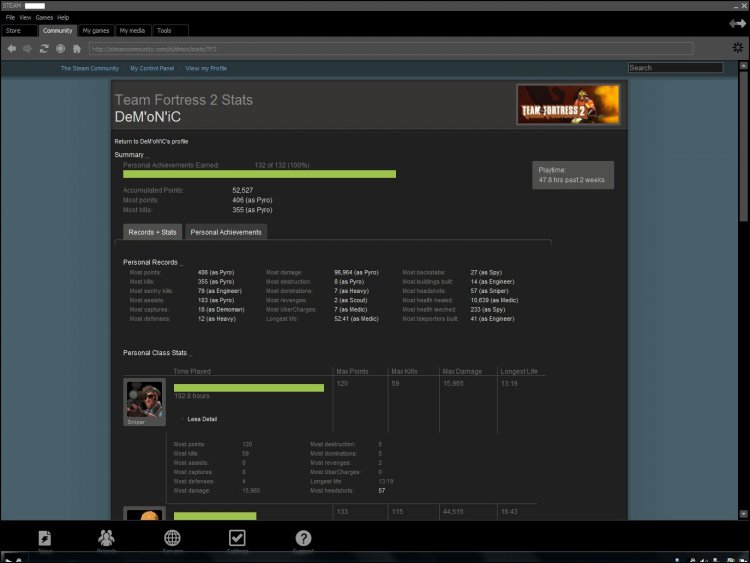The height and width of the screenshot is (563, 750).
Task: Click the achievements progress bar
Action: pyautogui.click(x=259, y=174)
